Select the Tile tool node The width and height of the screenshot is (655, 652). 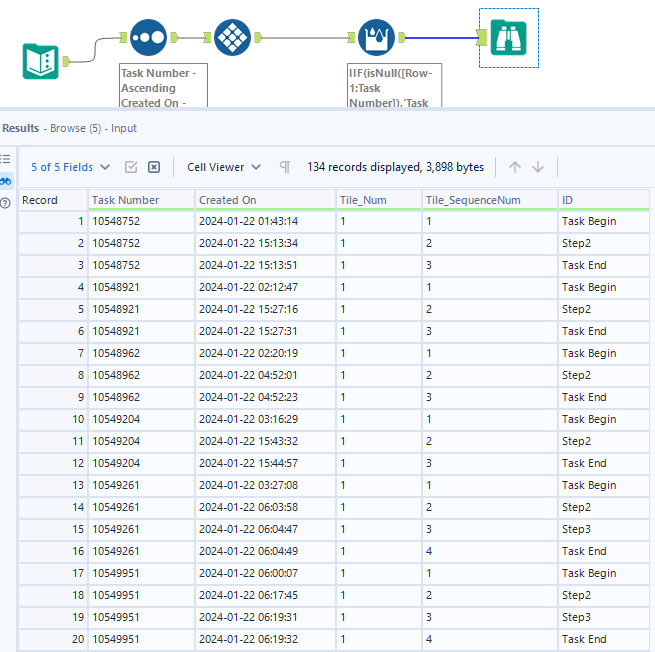click(232, 38)
